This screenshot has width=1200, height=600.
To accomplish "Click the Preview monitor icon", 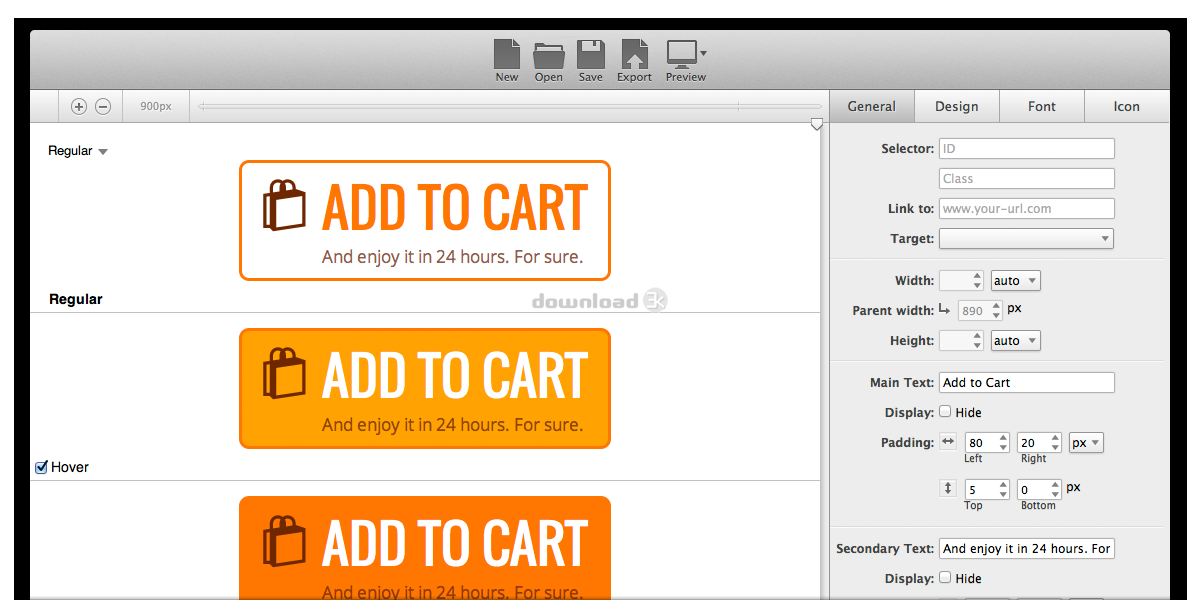I will coord(682,54).
